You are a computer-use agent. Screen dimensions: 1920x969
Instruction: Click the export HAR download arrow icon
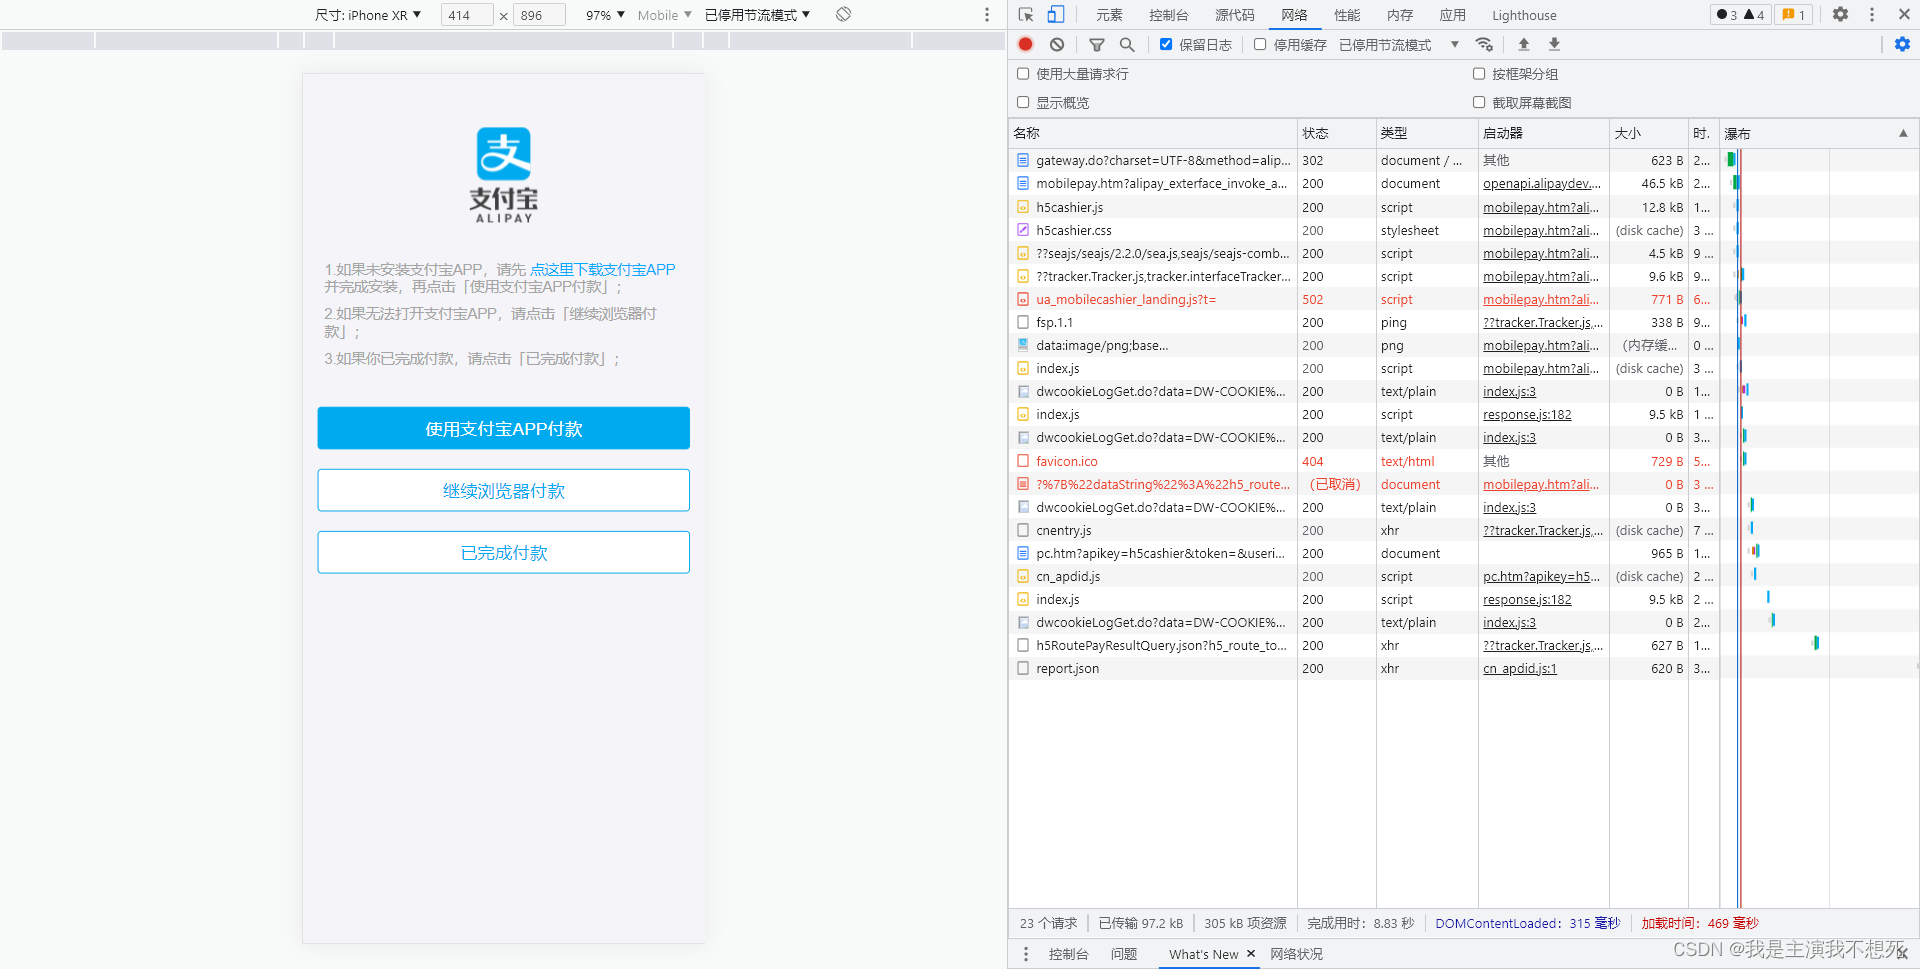point(1554,44)
